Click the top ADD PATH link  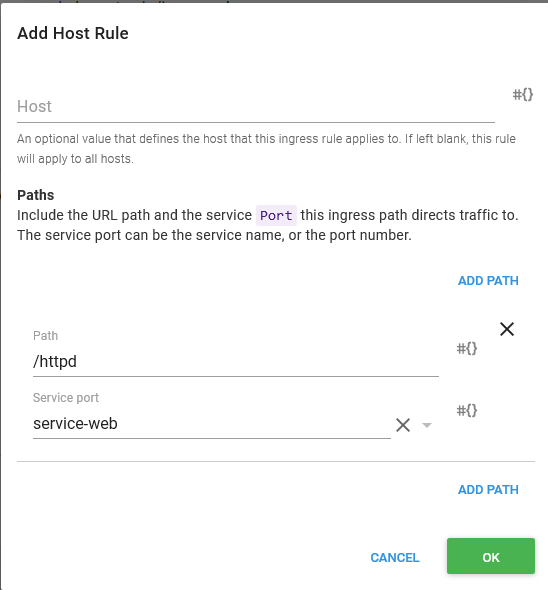pos(488,281)
